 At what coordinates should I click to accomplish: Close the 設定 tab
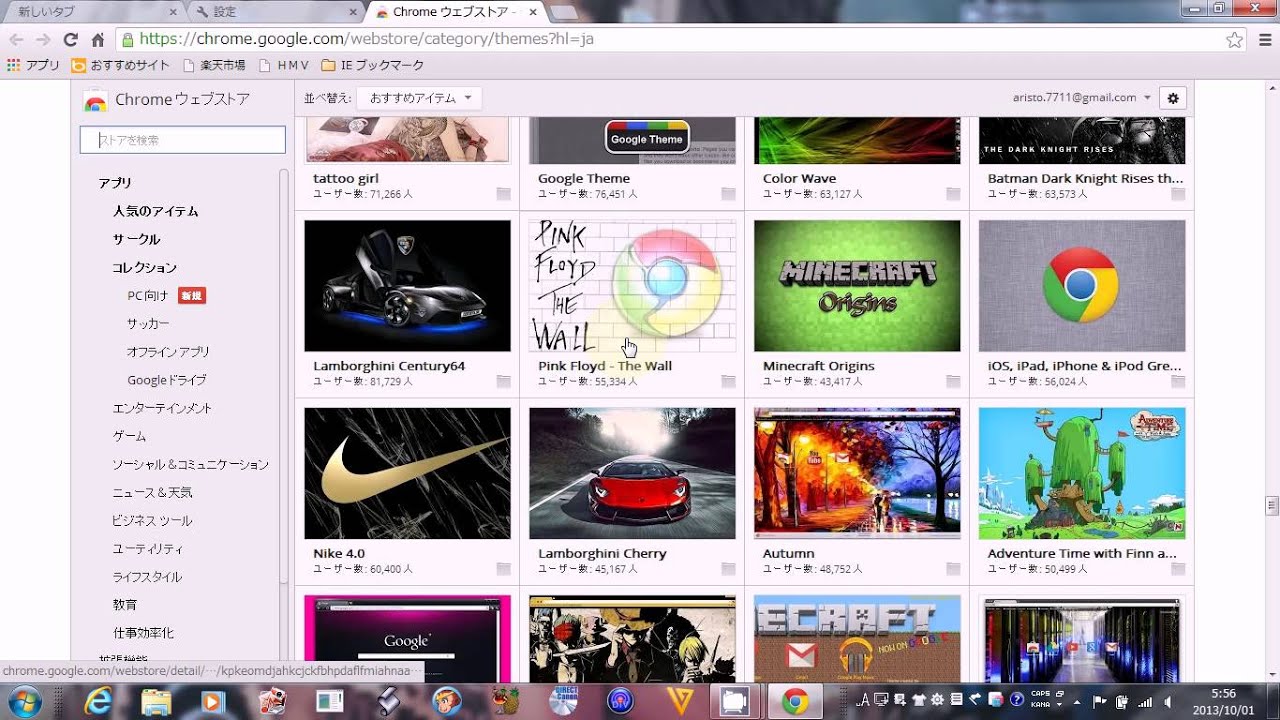[352, 12]
